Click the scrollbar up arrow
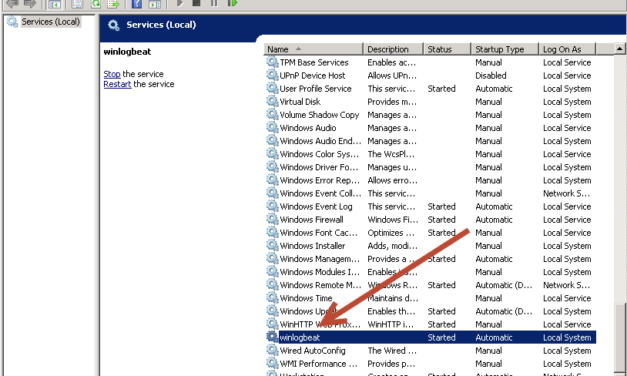Image resolution: width=627 pixels, height=376 pixels. tap(619, 49)
